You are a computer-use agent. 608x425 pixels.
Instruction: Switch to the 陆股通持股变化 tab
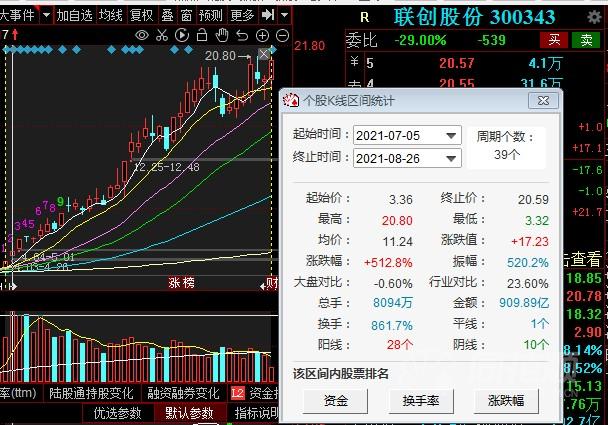tap(91, 393)
